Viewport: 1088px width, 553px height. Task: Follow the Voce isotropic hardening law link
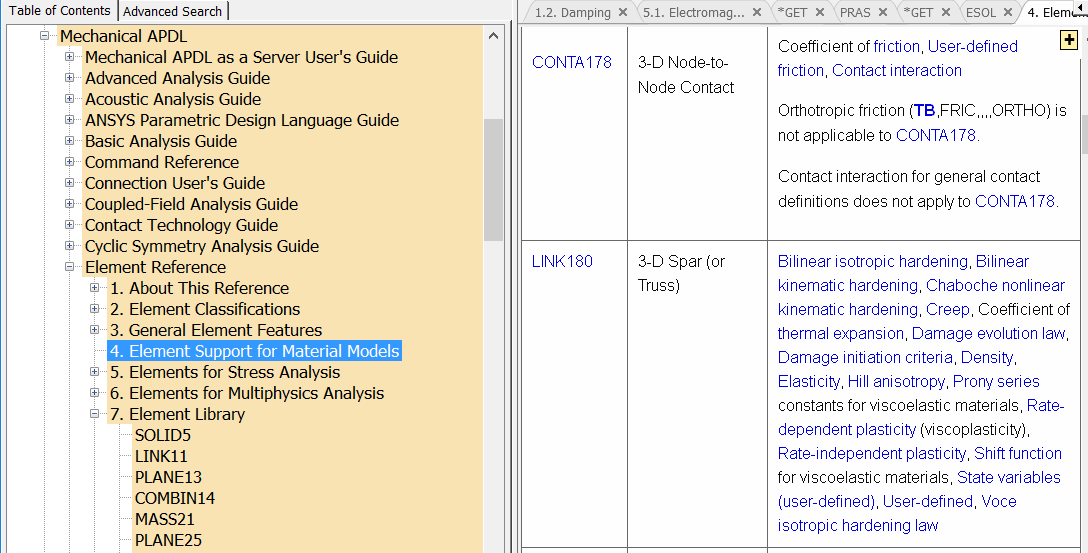click(897, 514)
